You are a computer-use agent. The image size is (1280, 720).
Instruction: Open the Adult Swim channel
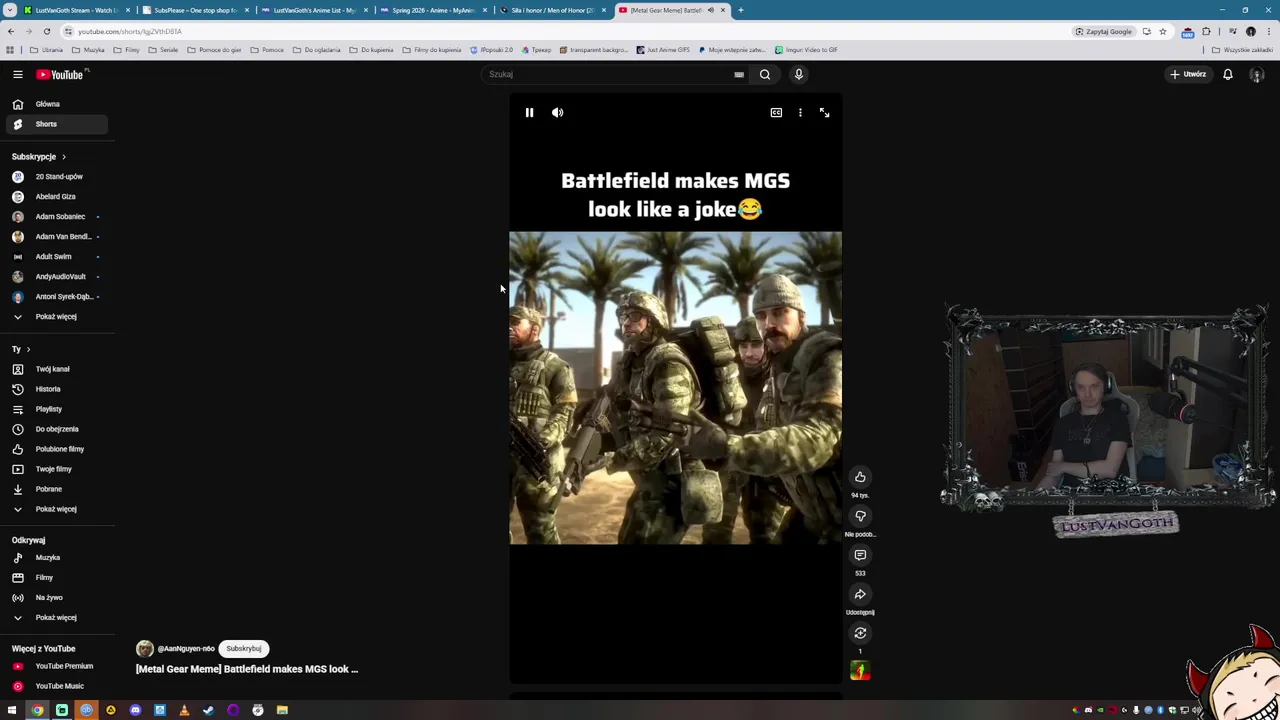point(56,257)
